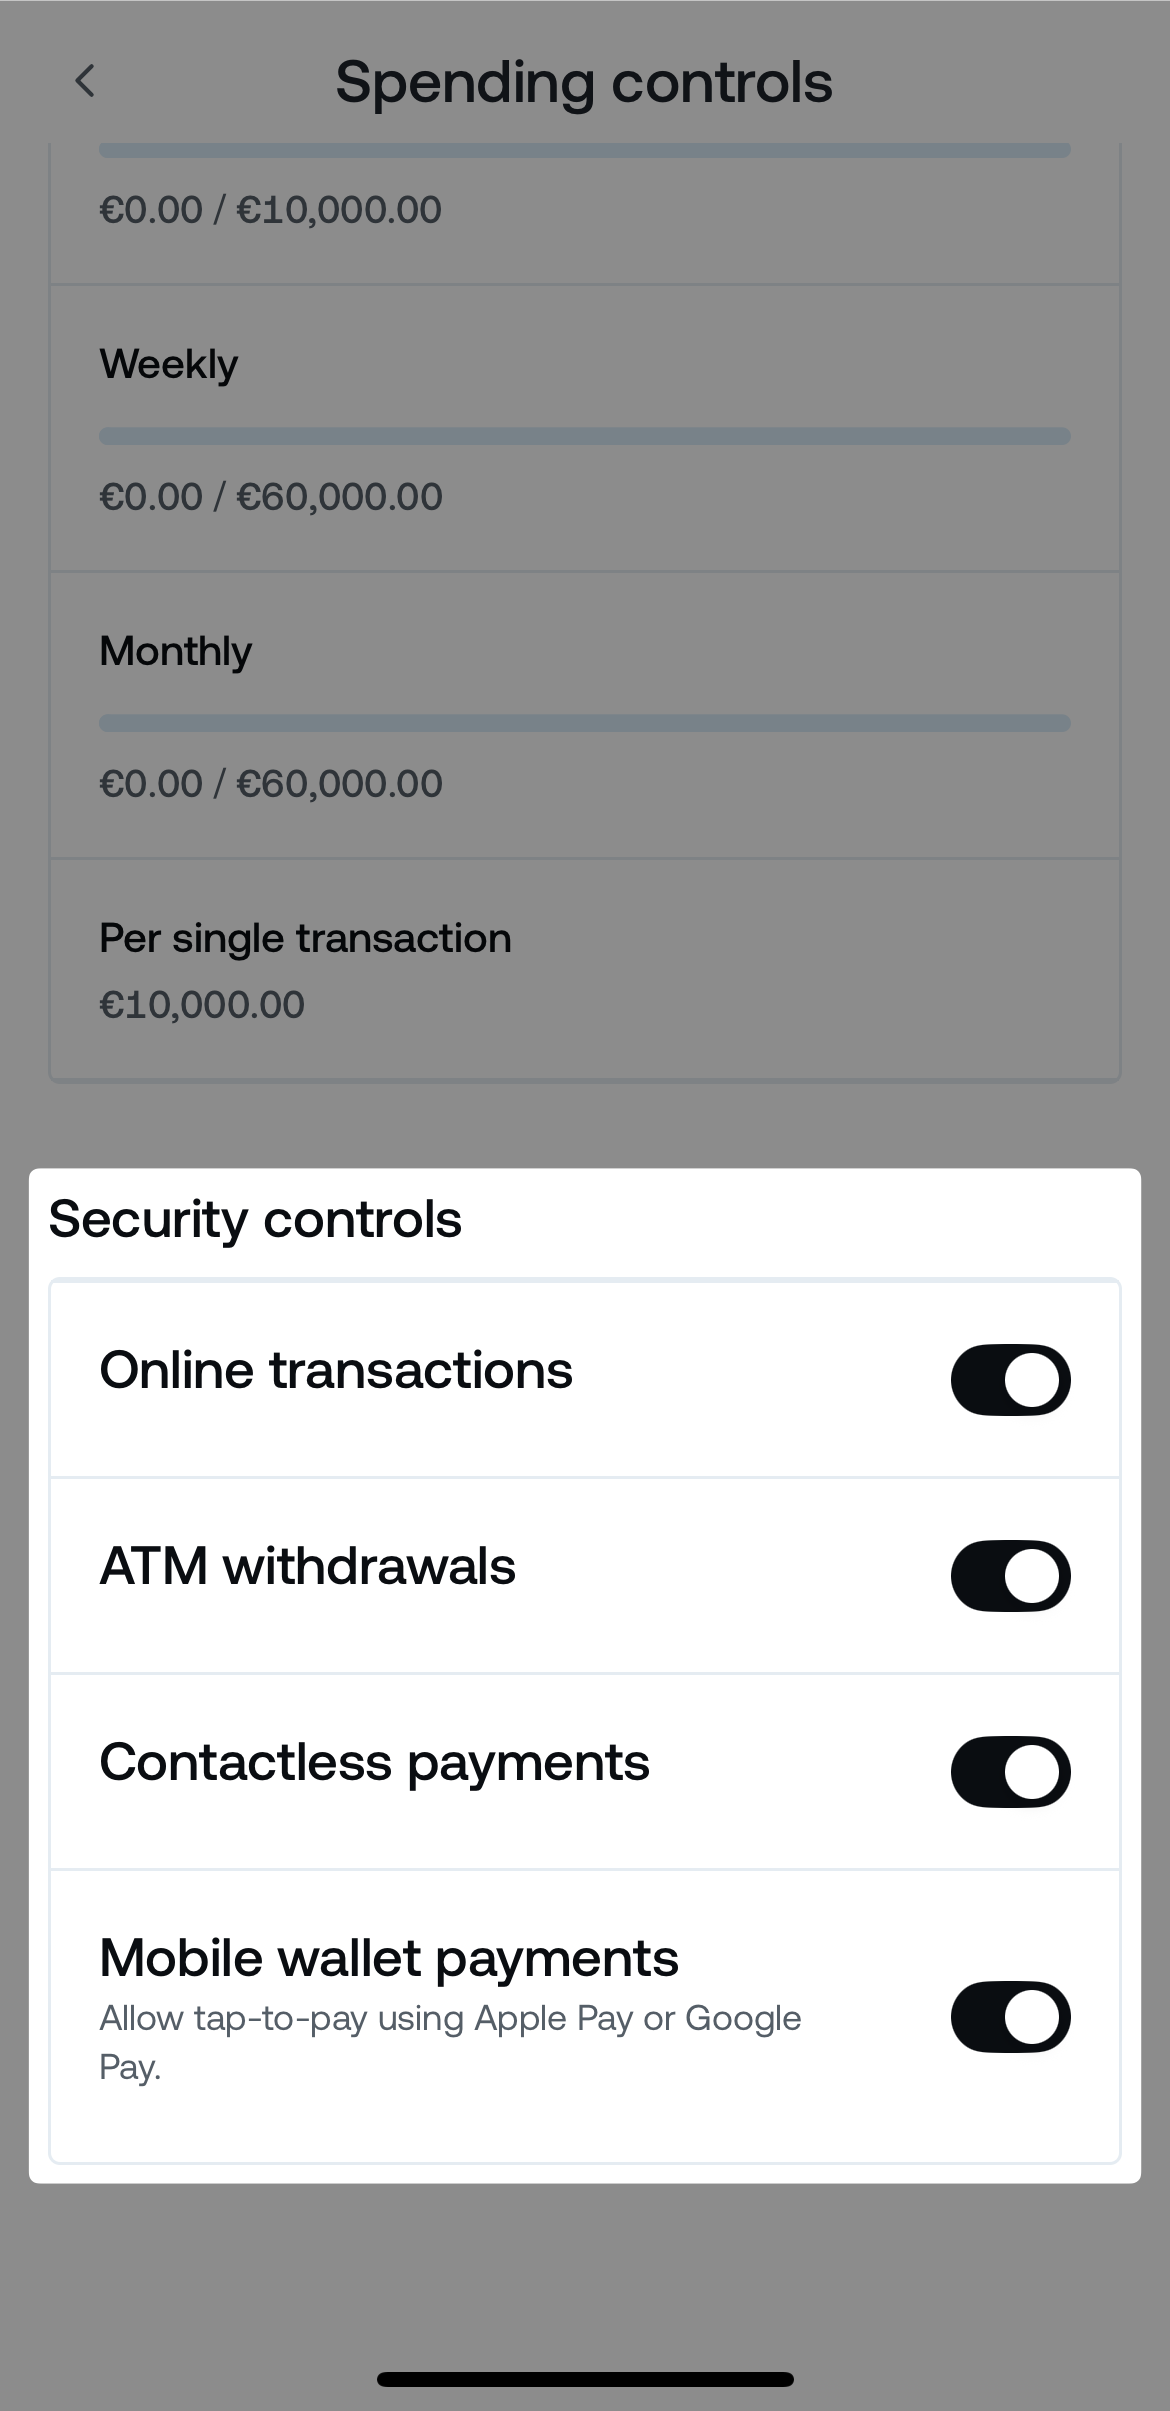This screenshot has width=1170, height=2411.
Task: Tap the home indicator bar at the bottom
Action: coord(585,2379)
